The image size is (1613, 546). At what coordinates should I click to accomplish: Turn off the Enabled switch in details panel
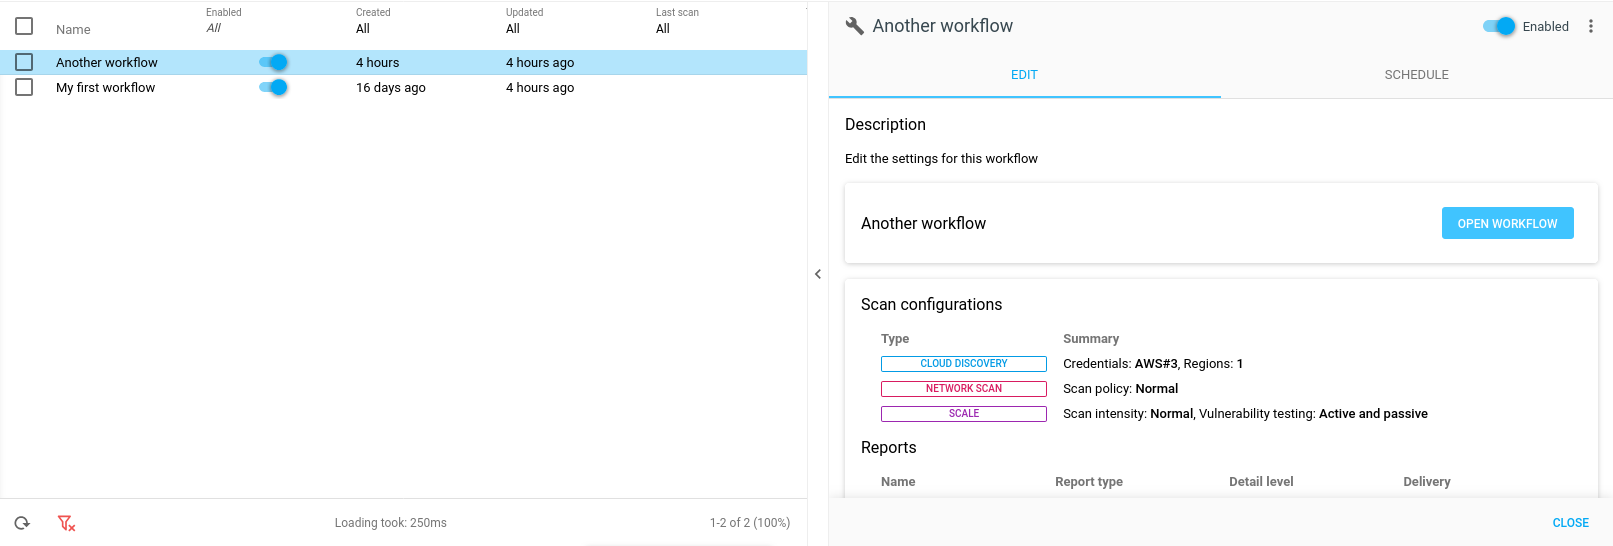coord(1499,27)
